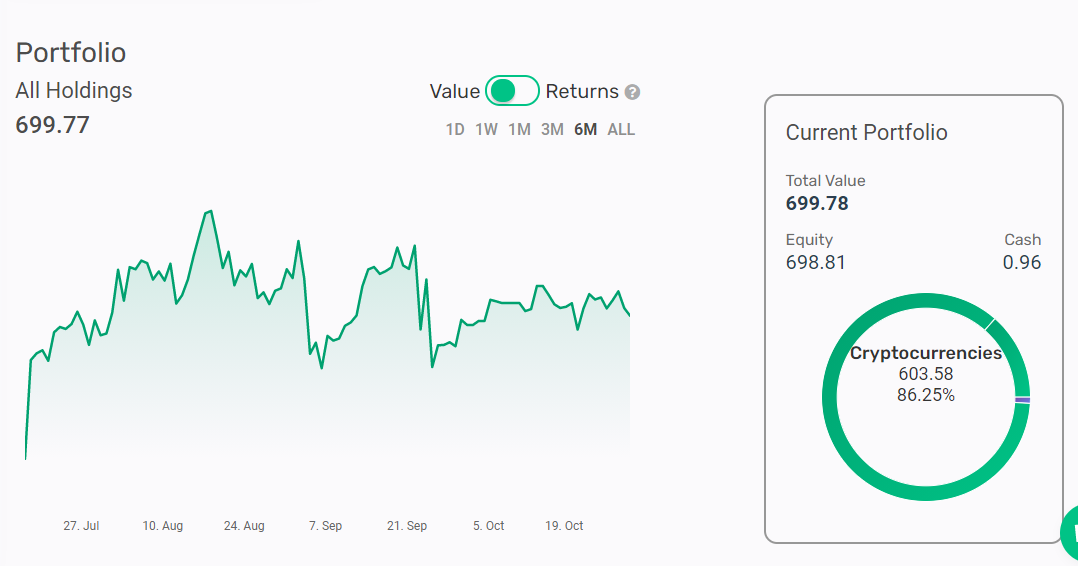Open the green chat widget icon

point(1070,533)
